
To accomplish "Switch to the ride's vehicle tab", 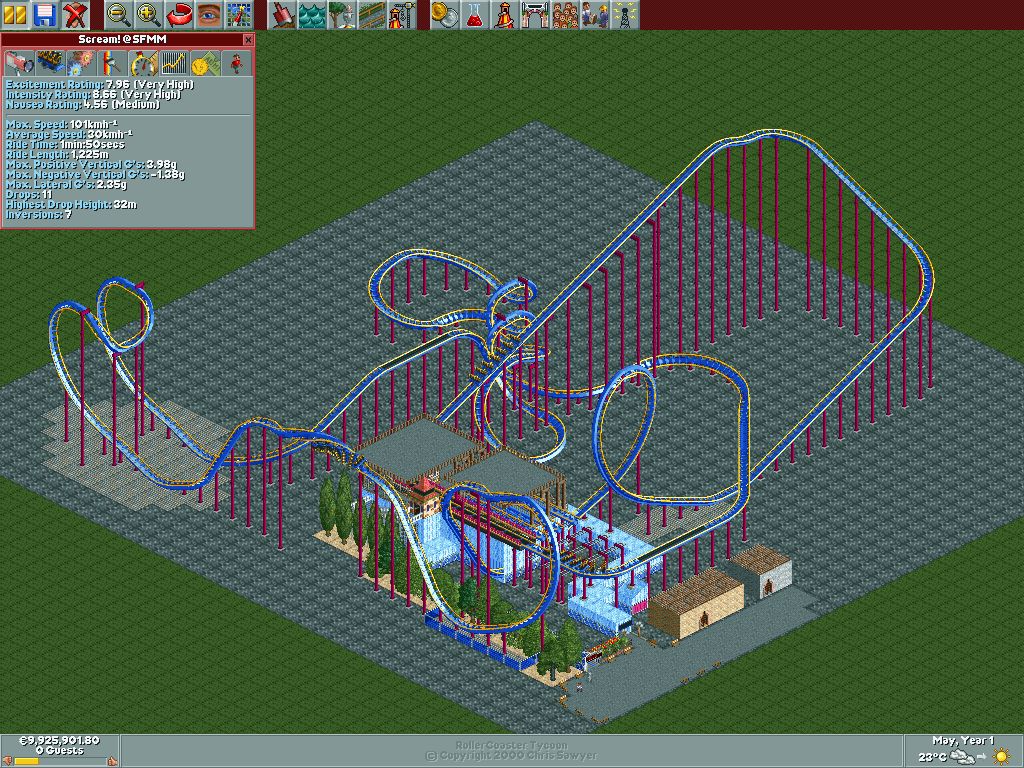I will click(49, 63).
